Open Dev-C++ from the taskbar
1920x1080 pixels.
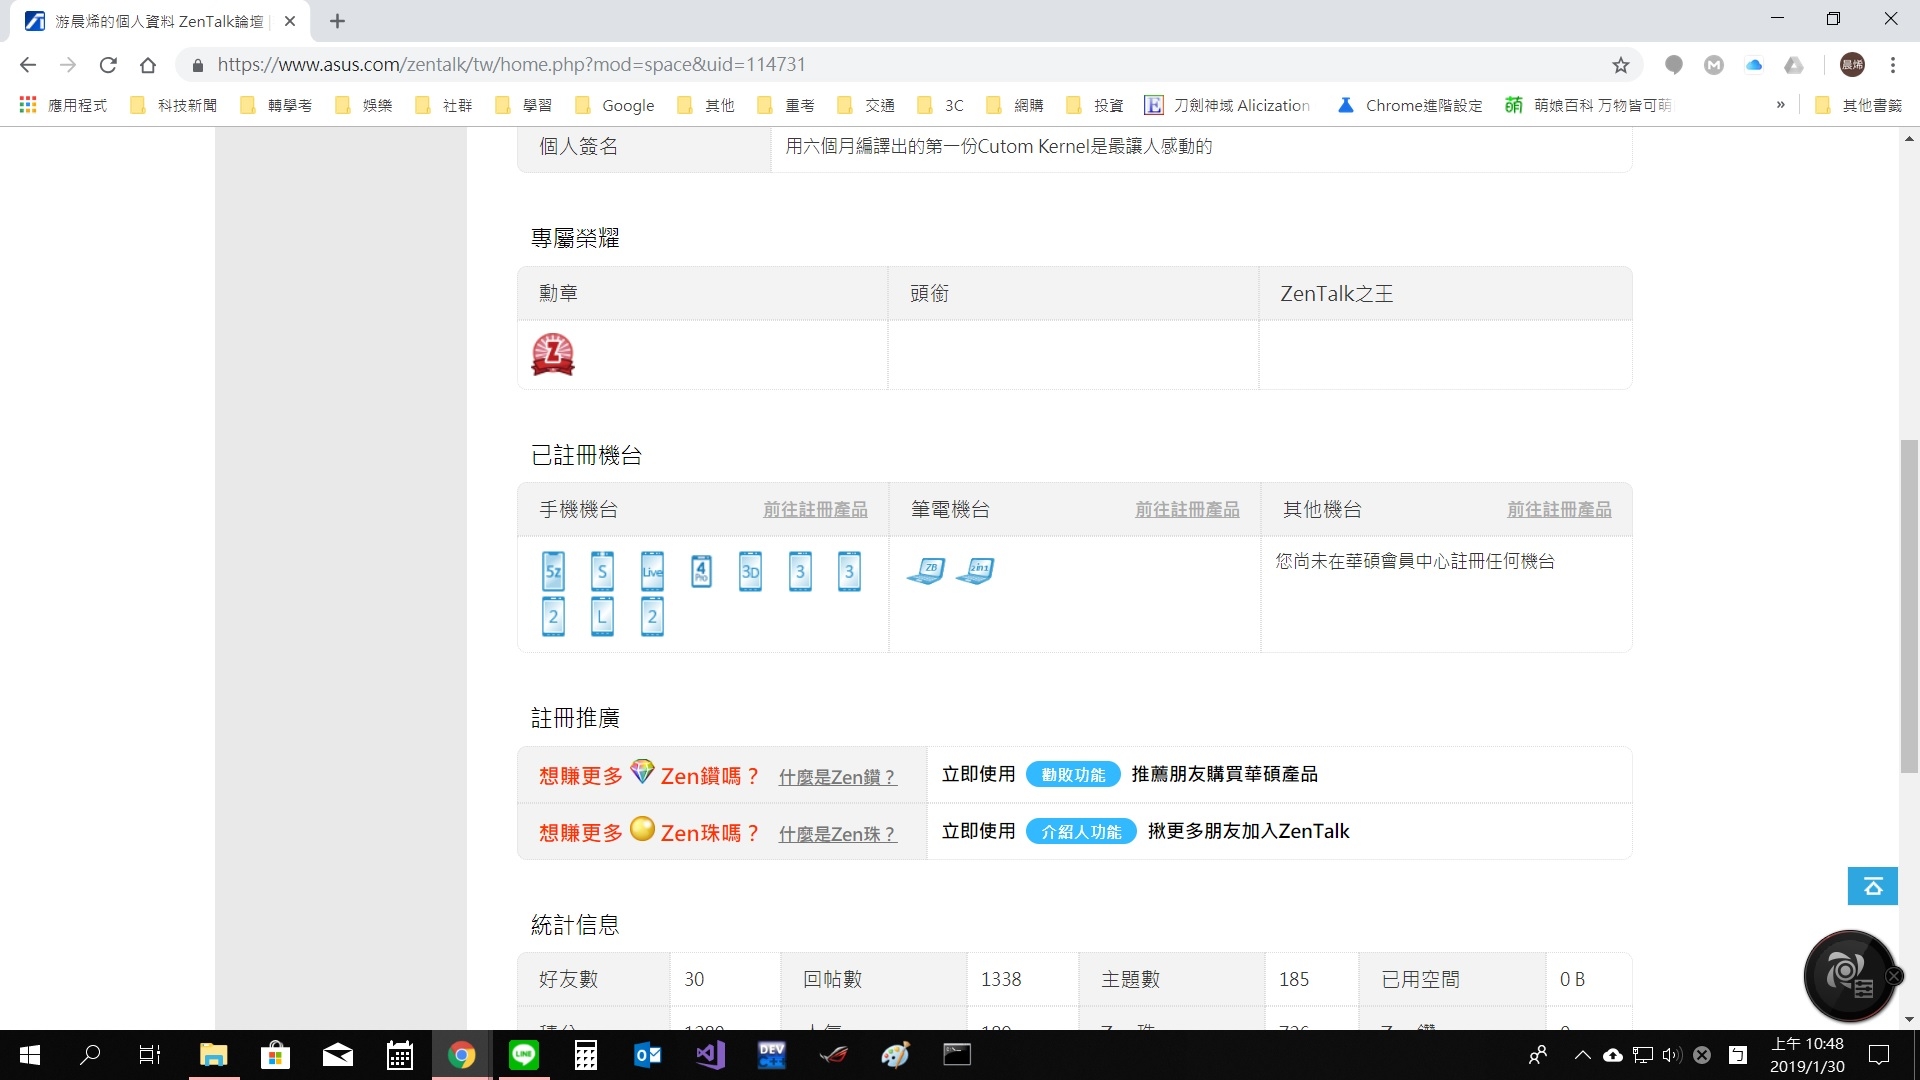click(772, 1055)
